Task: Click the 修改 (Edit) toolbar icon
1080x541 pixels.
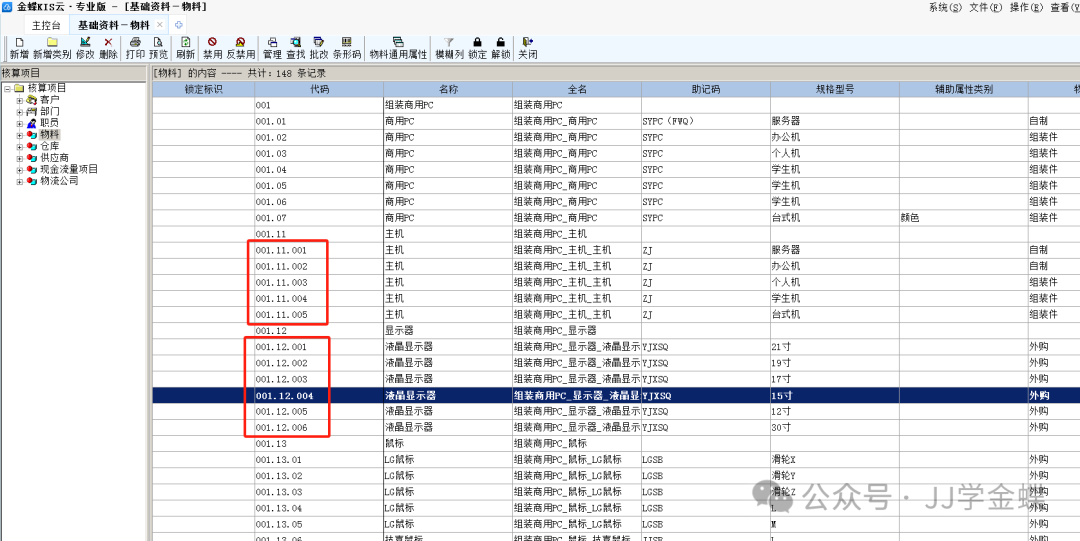Action: point(85,43)
